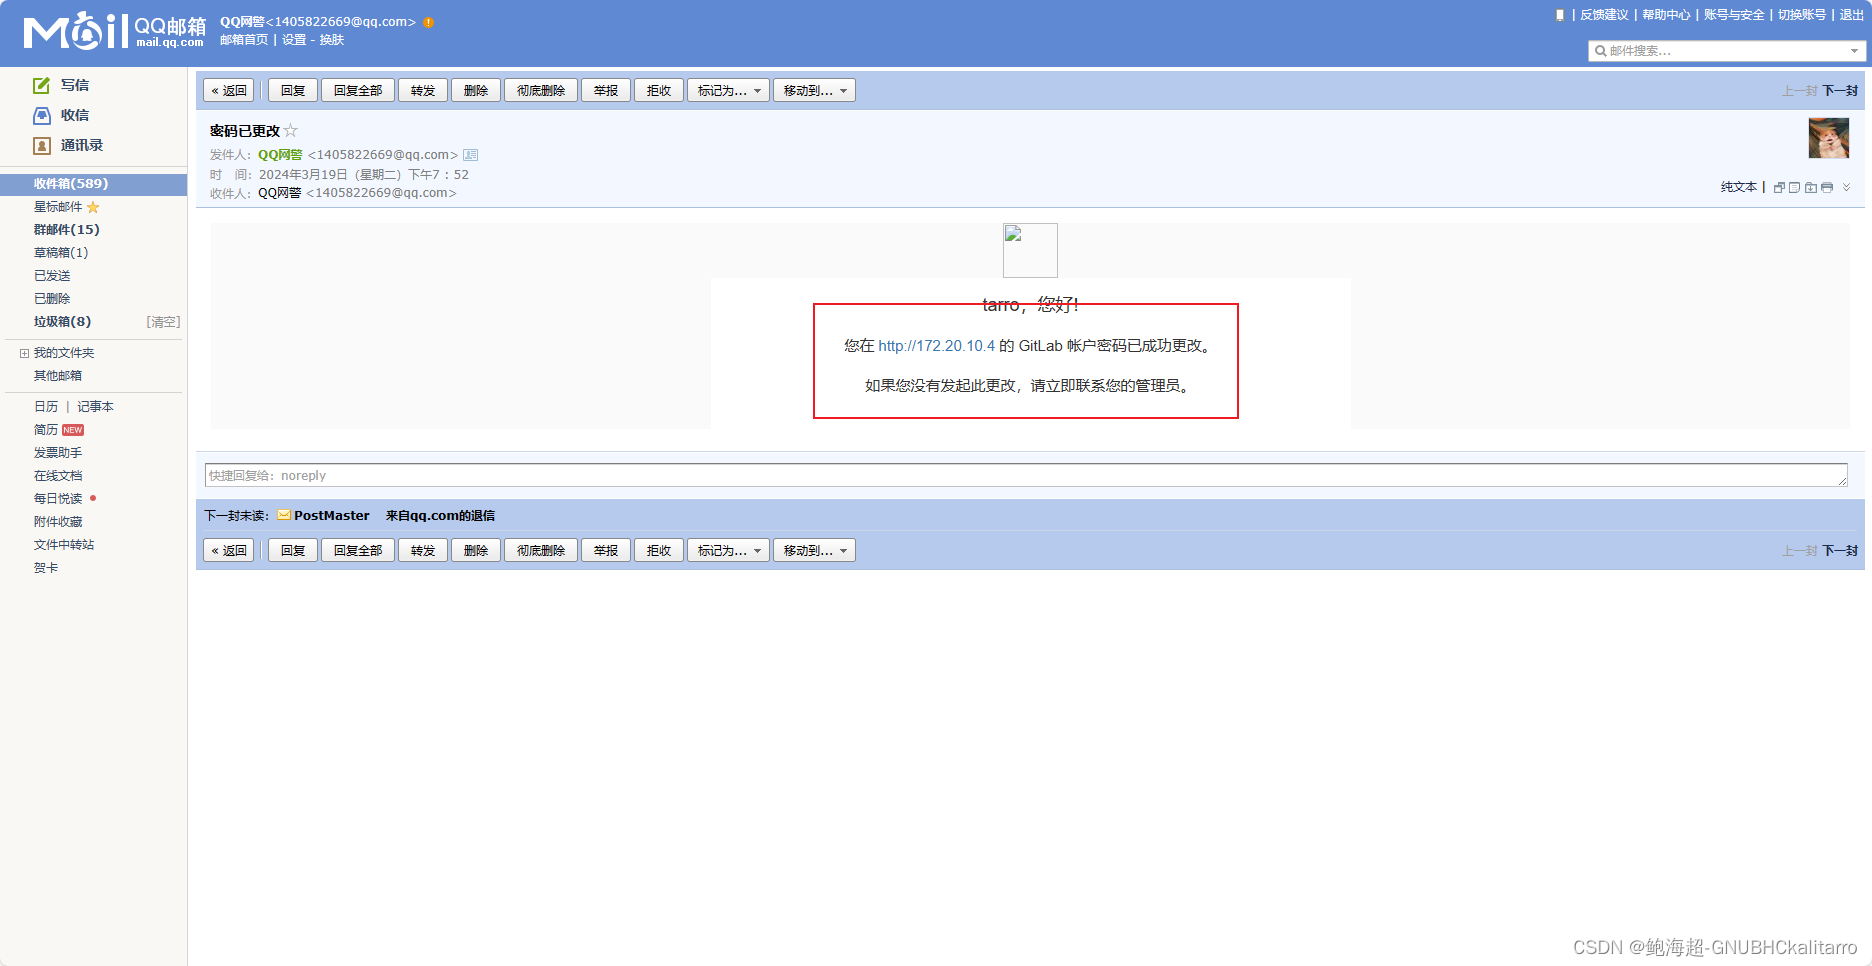Screen dimensions: 1872x966
Task: Open 简历 resume item
Action: tap(46, 430)
